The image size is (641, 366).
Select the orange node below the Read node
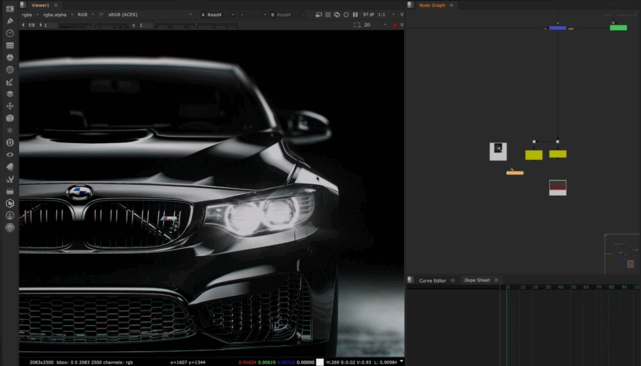(x=515, y=173)
